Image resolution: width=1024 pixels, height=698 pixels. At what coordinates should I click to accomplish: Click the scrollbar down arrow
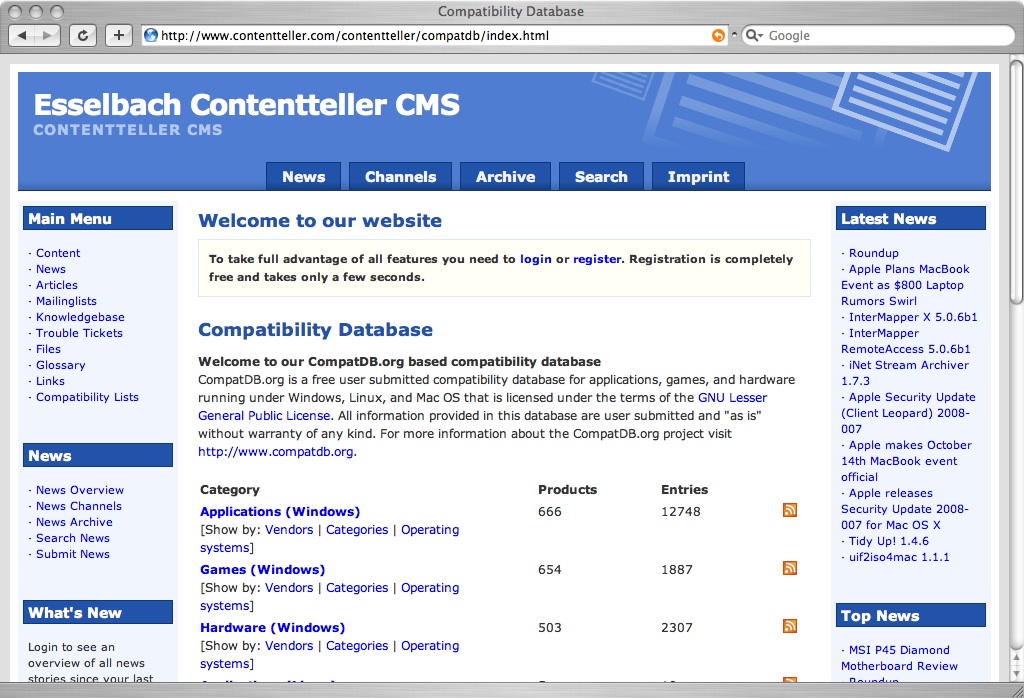tap(1016, 673)
